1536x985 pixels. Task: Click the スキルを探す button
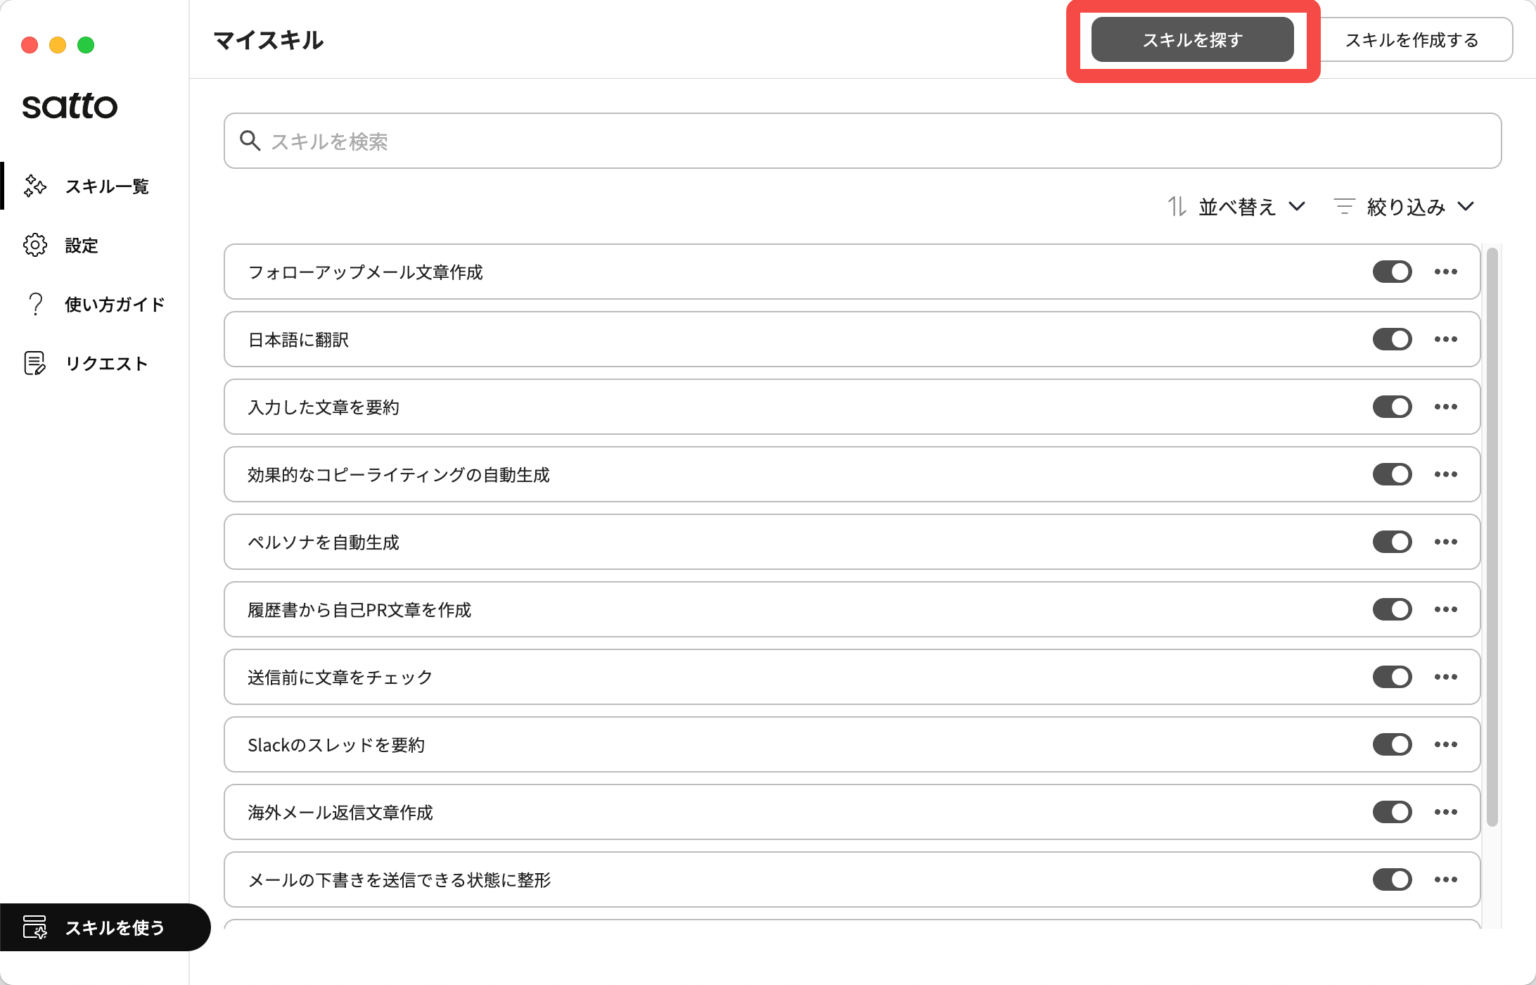[1193, 40]
